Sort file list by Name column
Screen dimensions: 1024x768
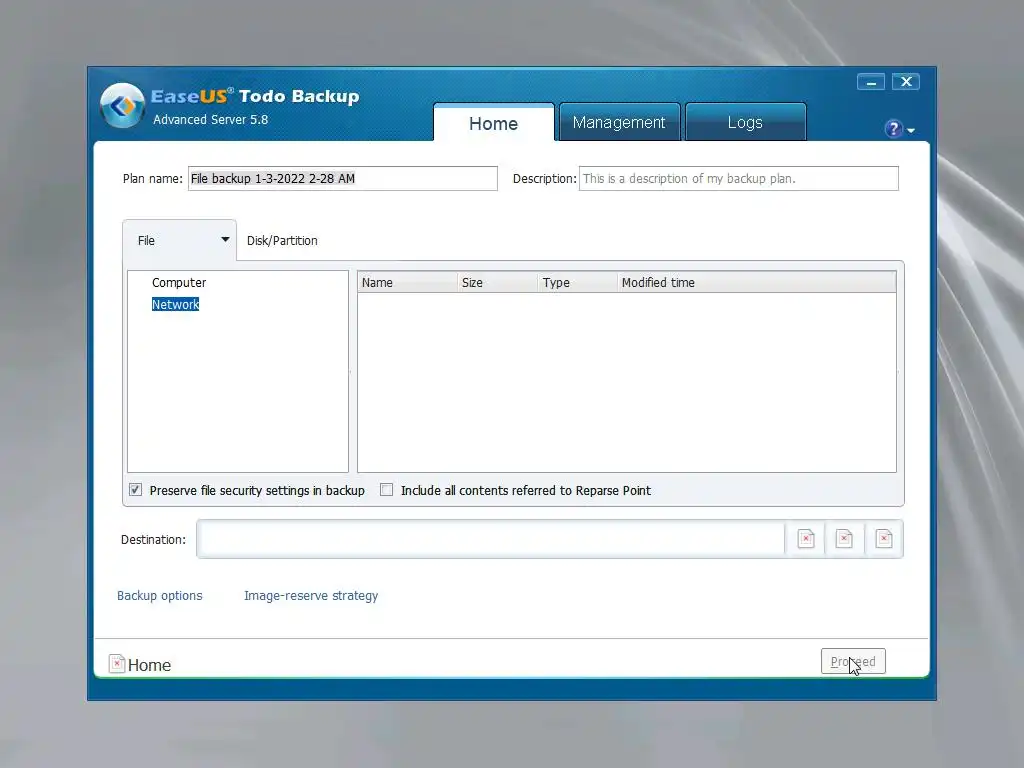pyautogui.click(x=408, y=282)
